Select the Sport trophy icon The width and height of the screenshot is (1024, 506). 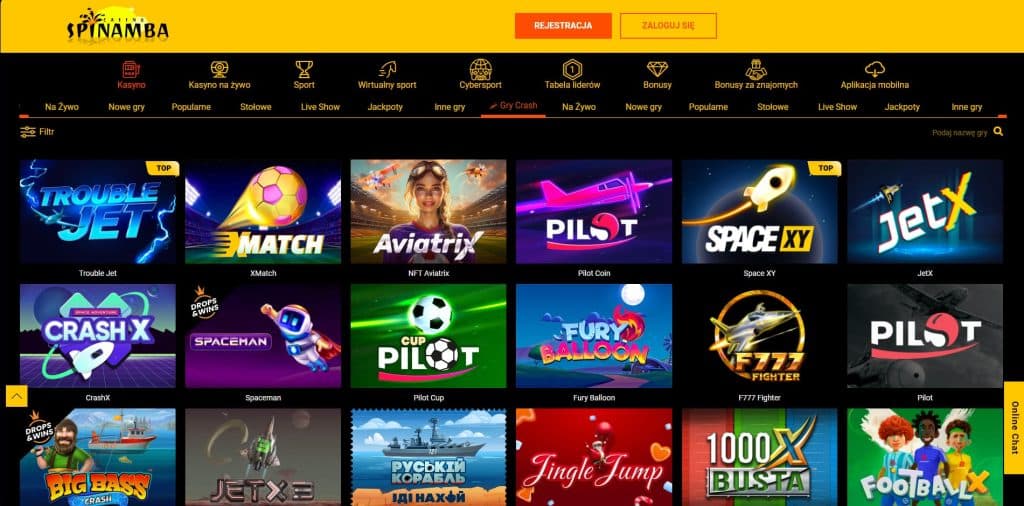(x=304, y=69)
